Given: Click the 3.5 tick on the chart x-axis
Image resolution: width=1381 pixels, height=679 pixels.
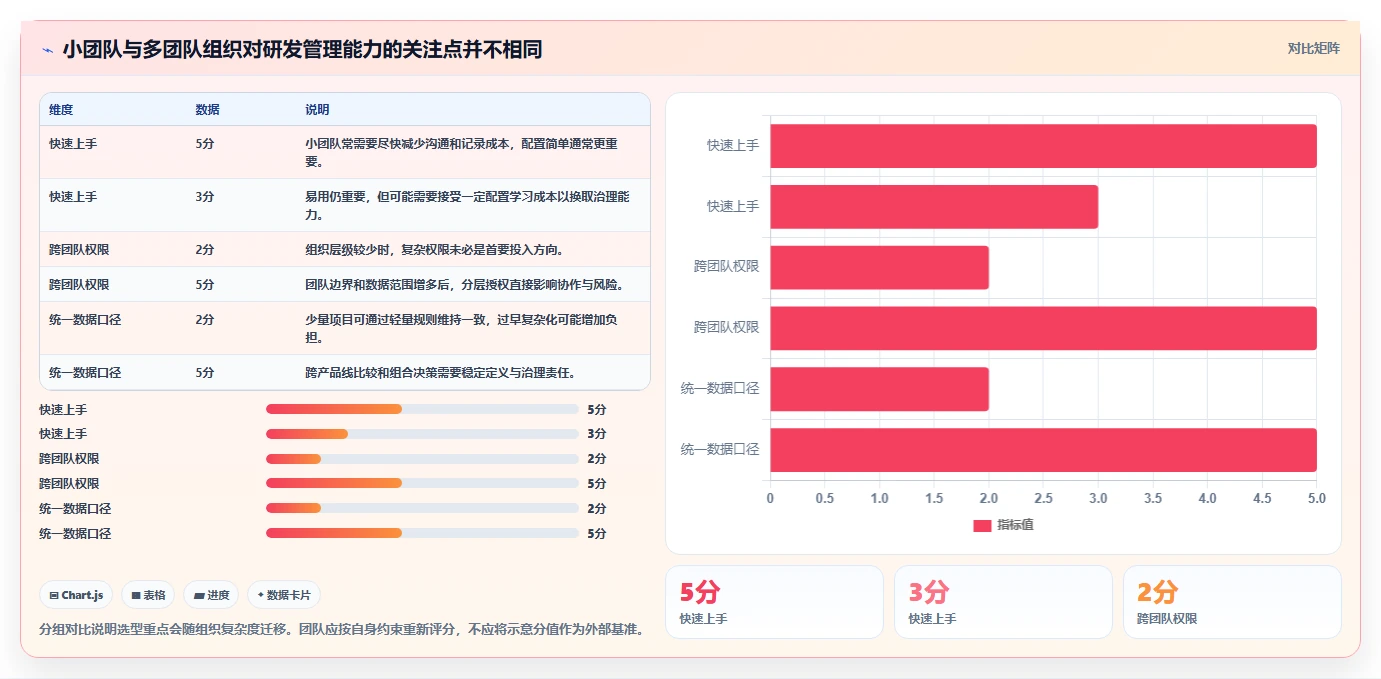Looking at the screenshot, I should click(1153, 498).
